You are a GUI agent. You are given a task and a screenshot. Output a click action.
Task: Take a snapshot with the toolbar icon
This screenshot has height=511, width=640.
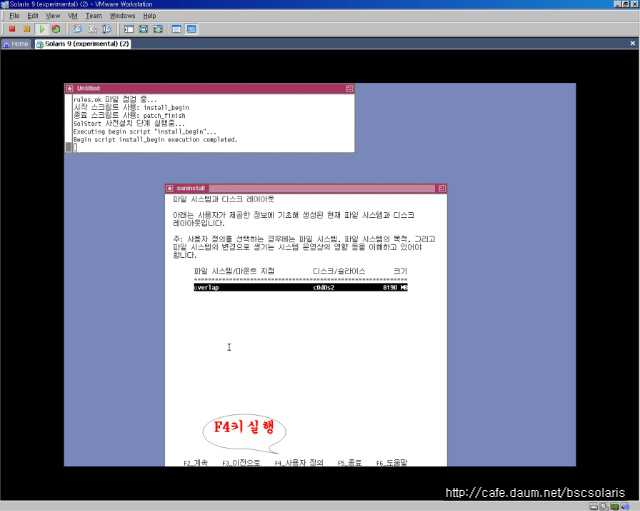(77, 29)
